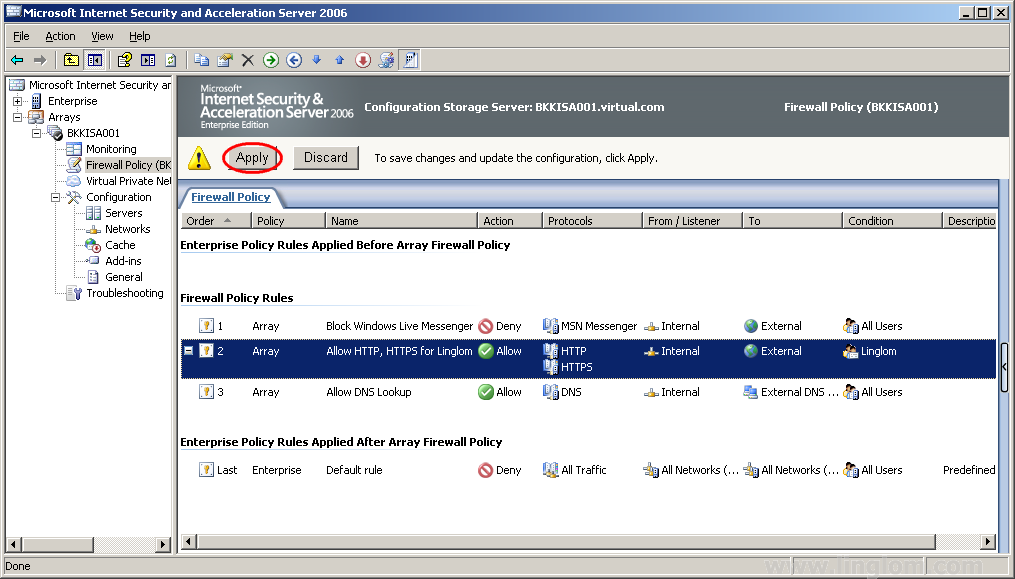
Task: Select Cache under Configuration
Action: tap(120, 245)
